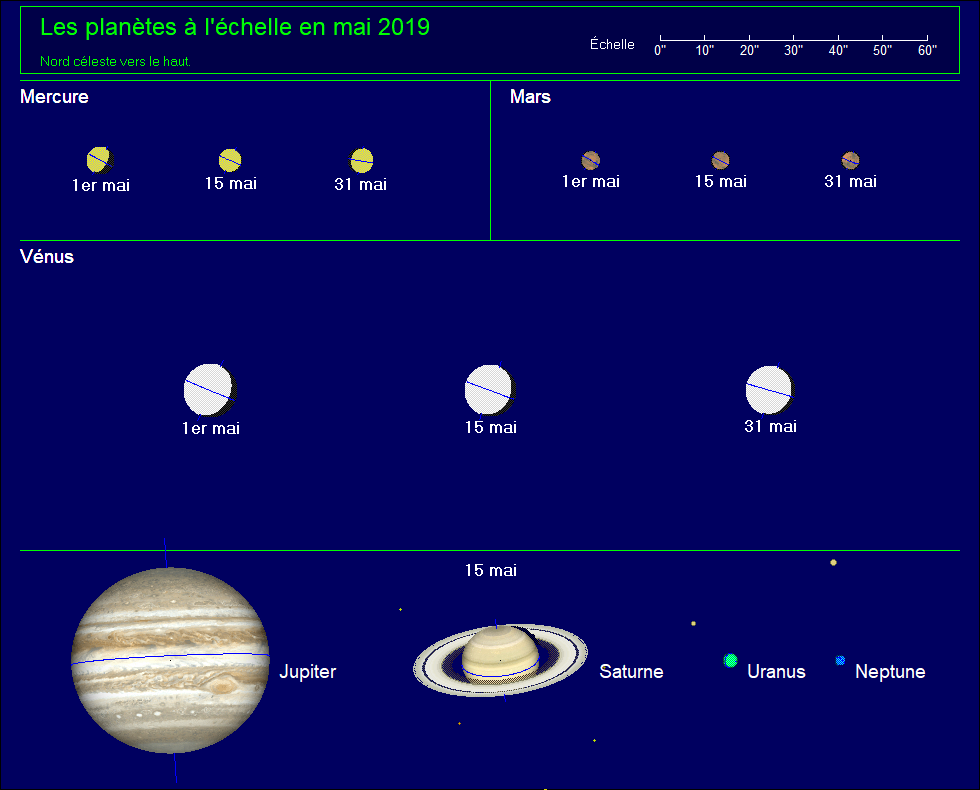Click the 20" mark on scale
Screen dimensions: 980x790
[749, 50]
